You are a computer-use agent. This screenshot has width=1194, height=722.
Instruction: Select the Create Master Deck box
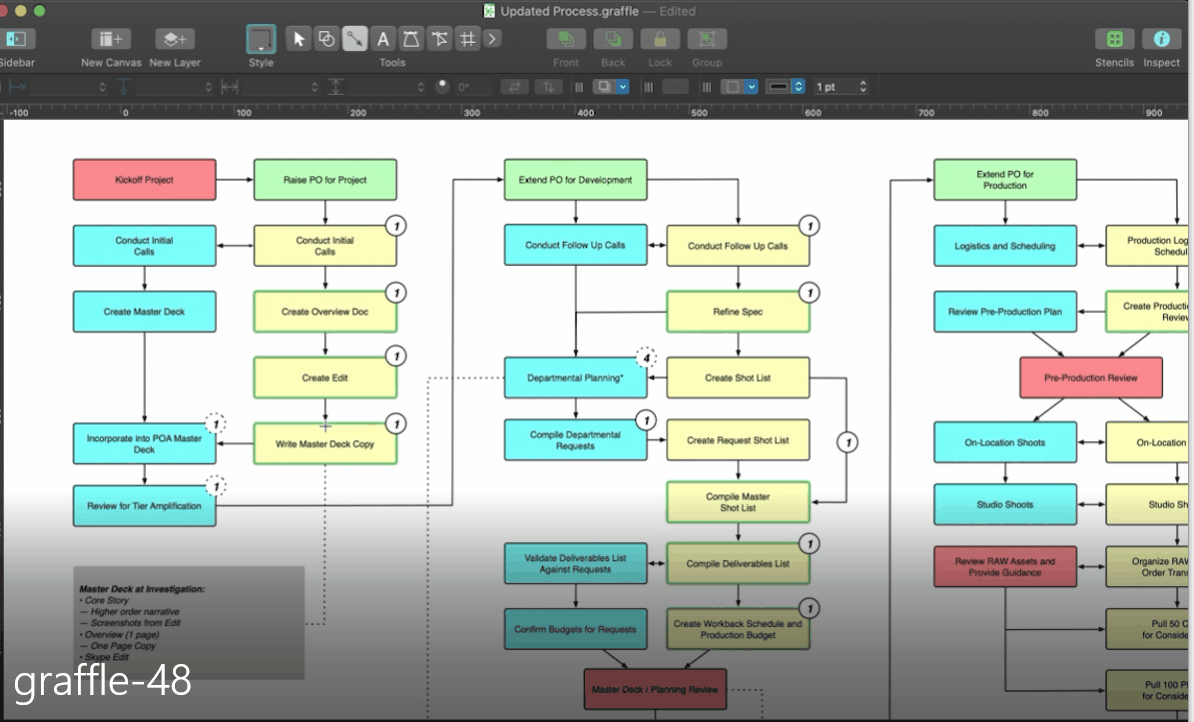click(x=145, y=311)
